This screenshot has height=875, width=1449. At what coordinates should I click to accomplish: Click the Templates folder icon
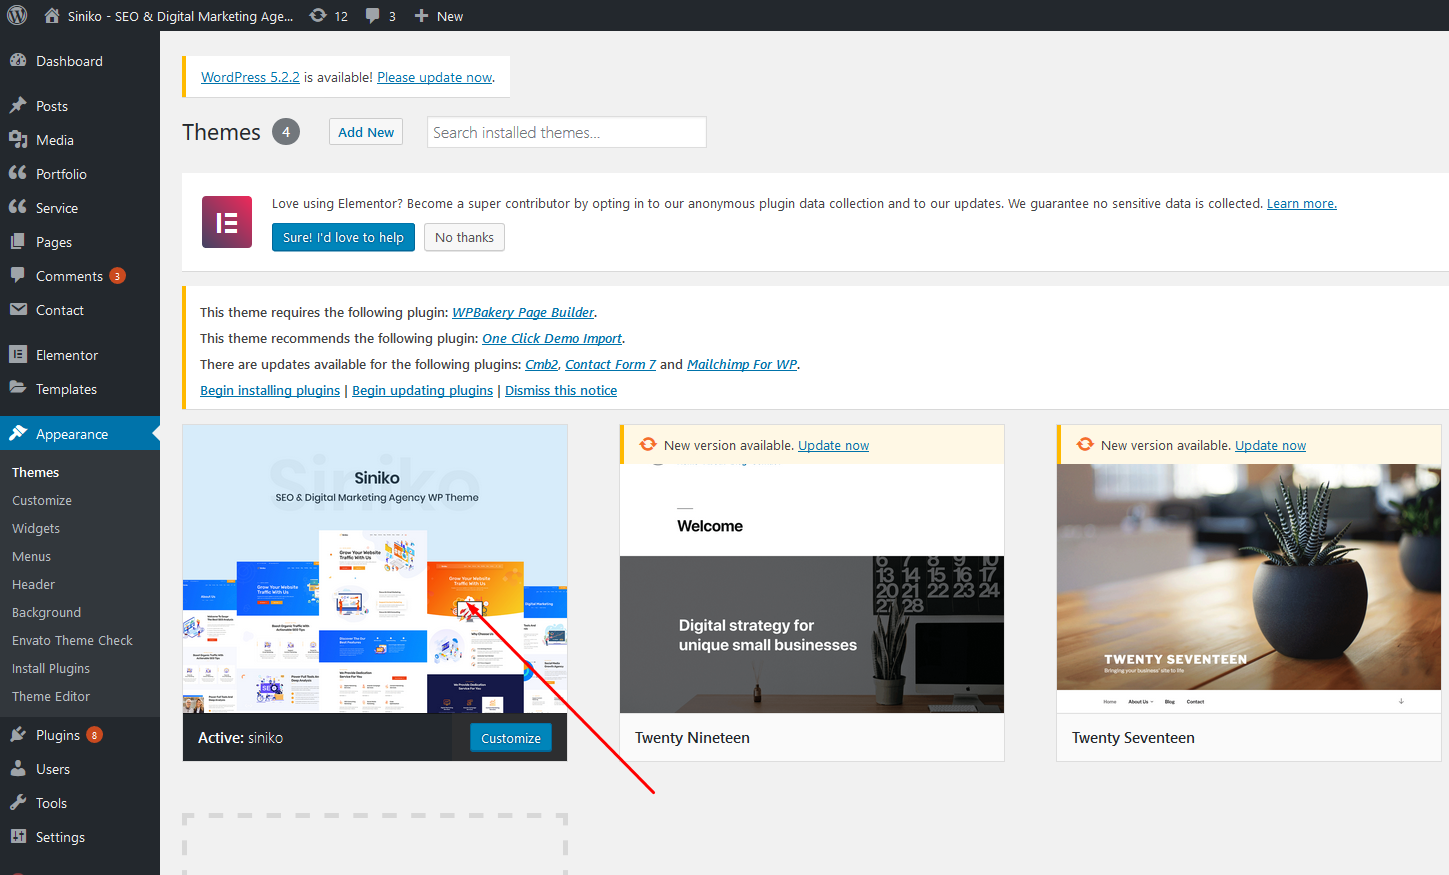pos(18,388)
